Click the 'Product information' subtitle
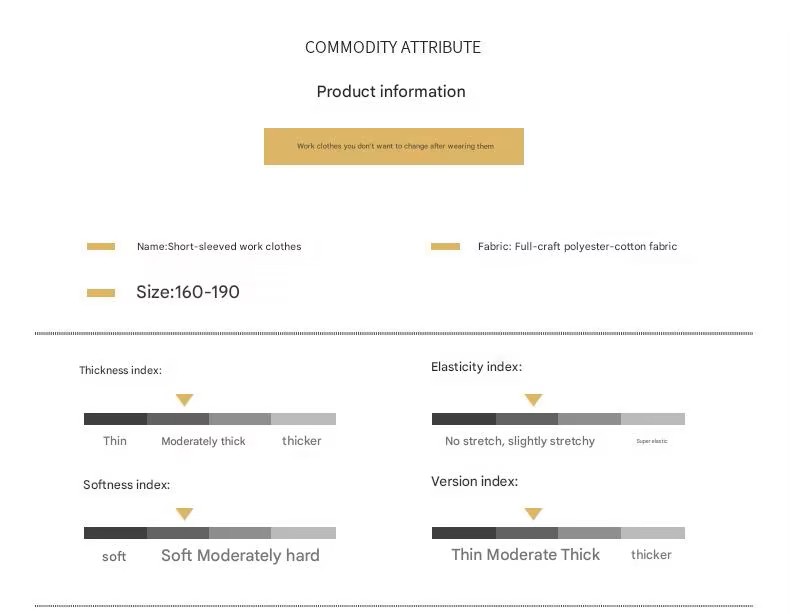Screen dimensions: 790x614 pos(391,92)
